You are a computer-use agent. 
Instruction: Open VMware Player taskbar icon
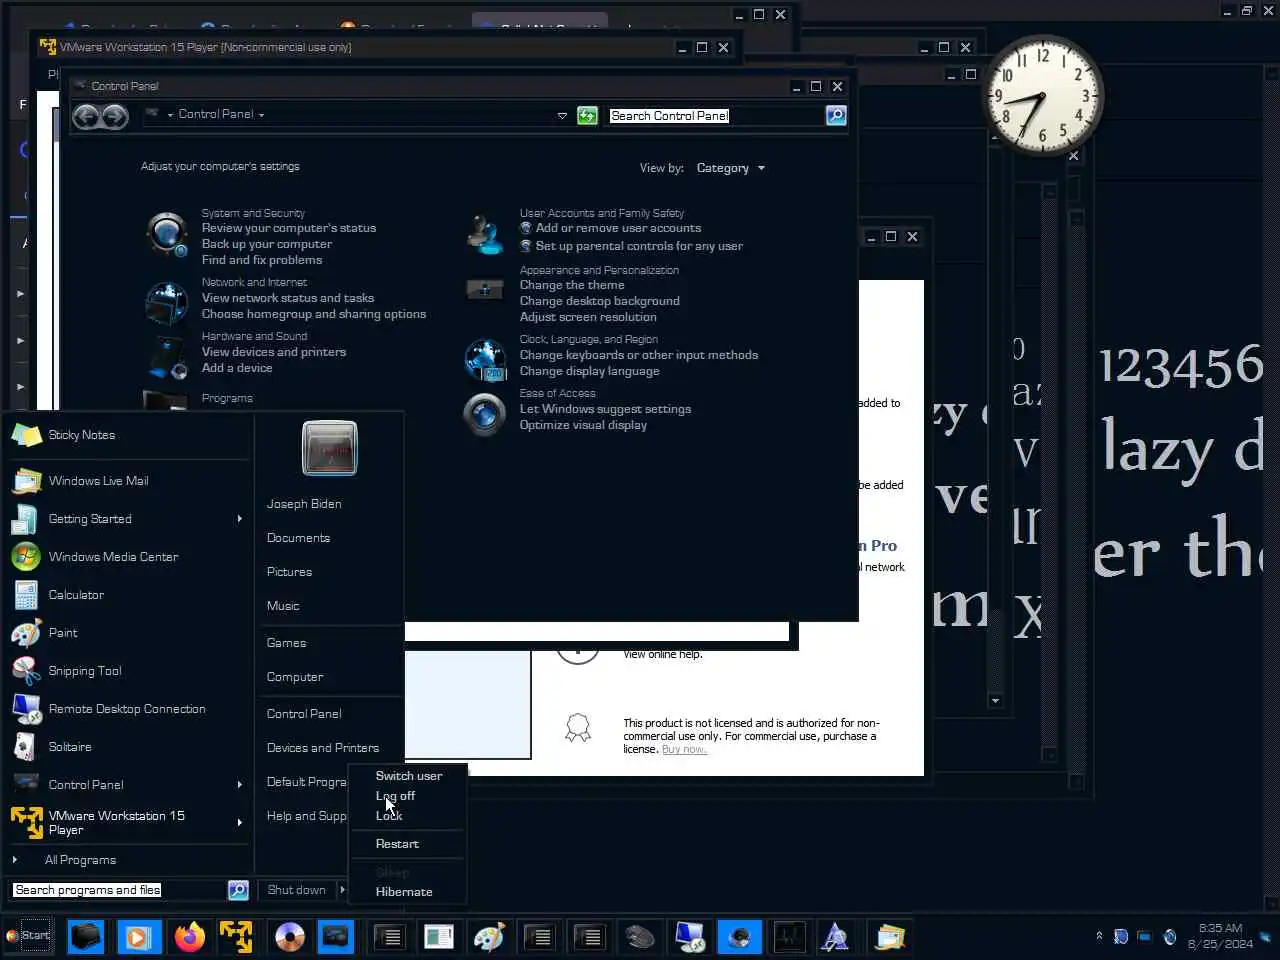236,937
